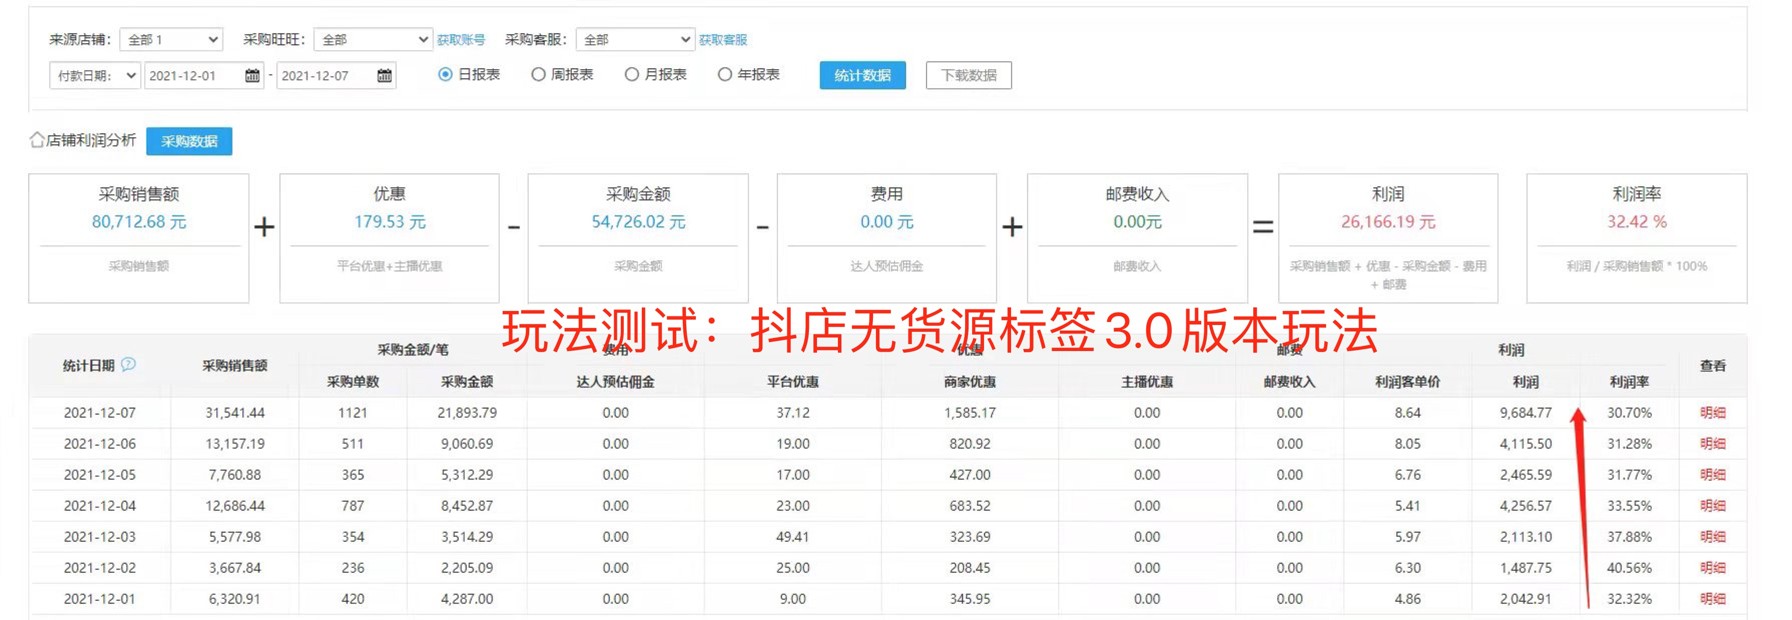Switch to 年报表 radio option

click(725, 75)
